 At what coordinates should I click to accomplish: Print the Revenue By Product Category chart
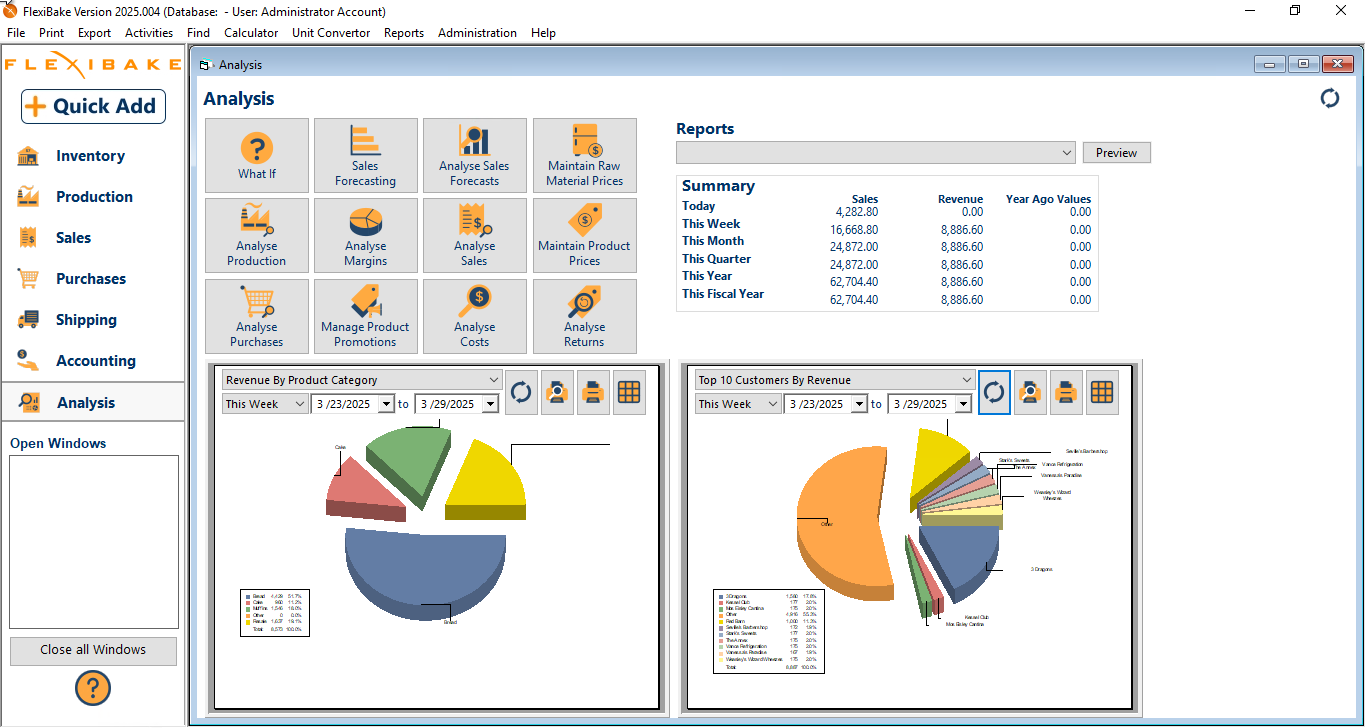pos(593,392)
